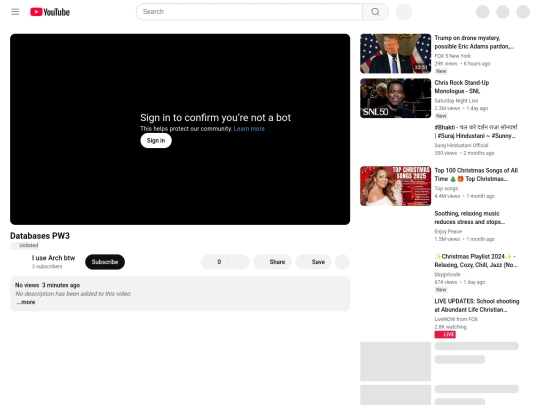The height and width of the screenshot is (405, 540).
Task: Click 'Top songs' channel name
Action: point(446,188)
